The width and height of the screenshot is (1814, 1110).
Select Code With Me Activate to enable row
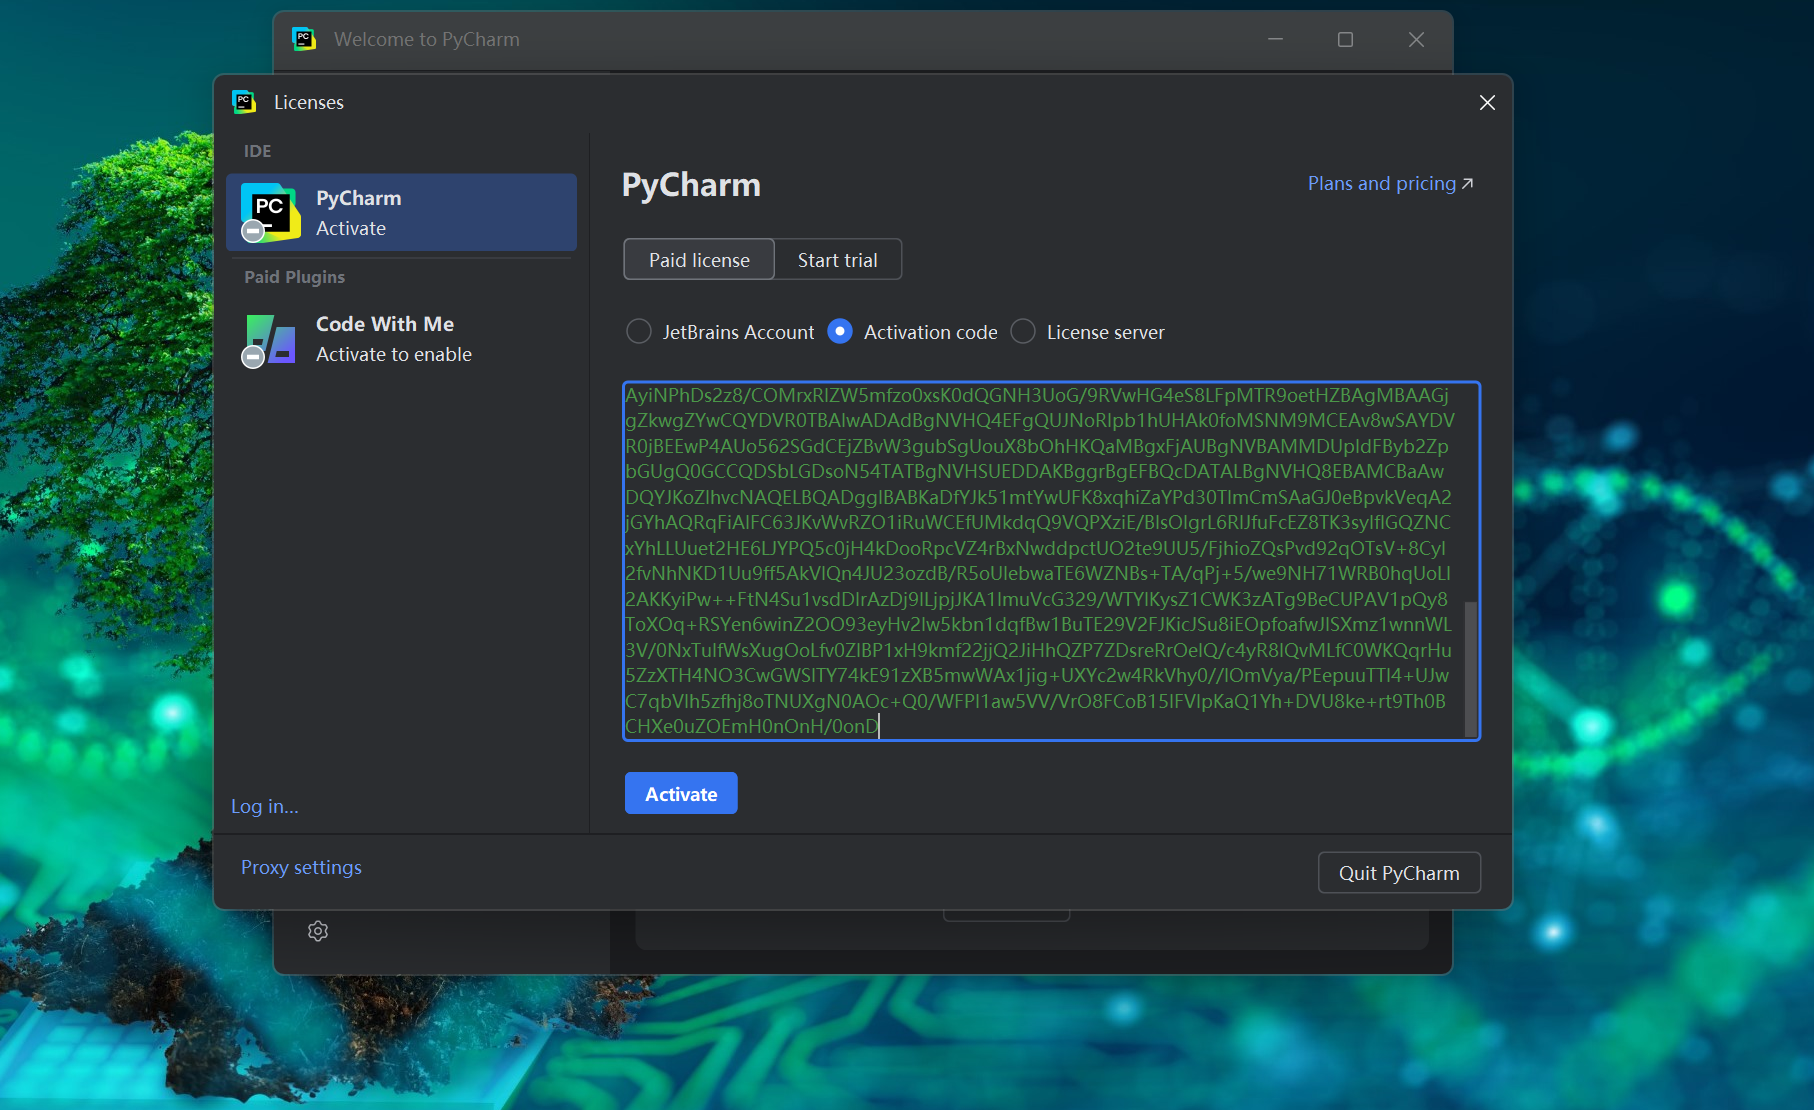tap(401, 339)
